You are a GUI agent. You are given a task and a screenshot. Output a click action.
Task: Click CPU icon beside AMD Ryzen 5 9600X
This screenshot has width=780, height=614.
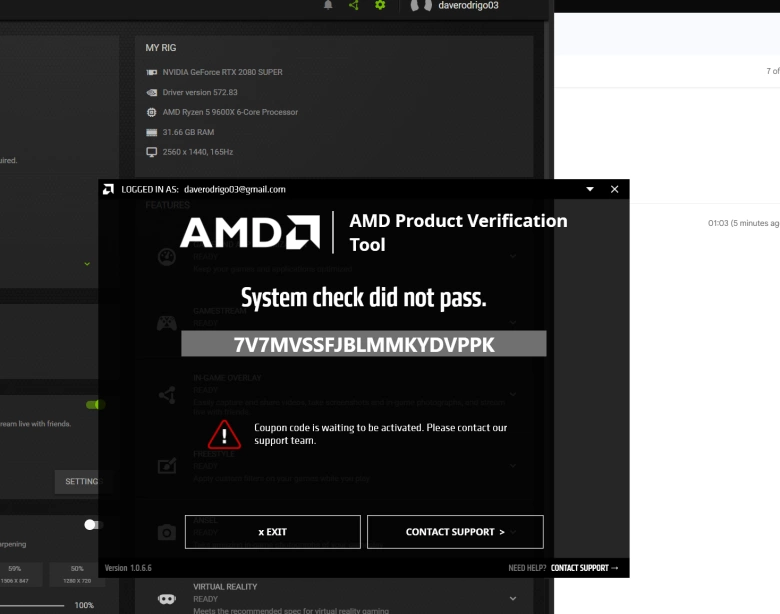[x=152, y=112]
